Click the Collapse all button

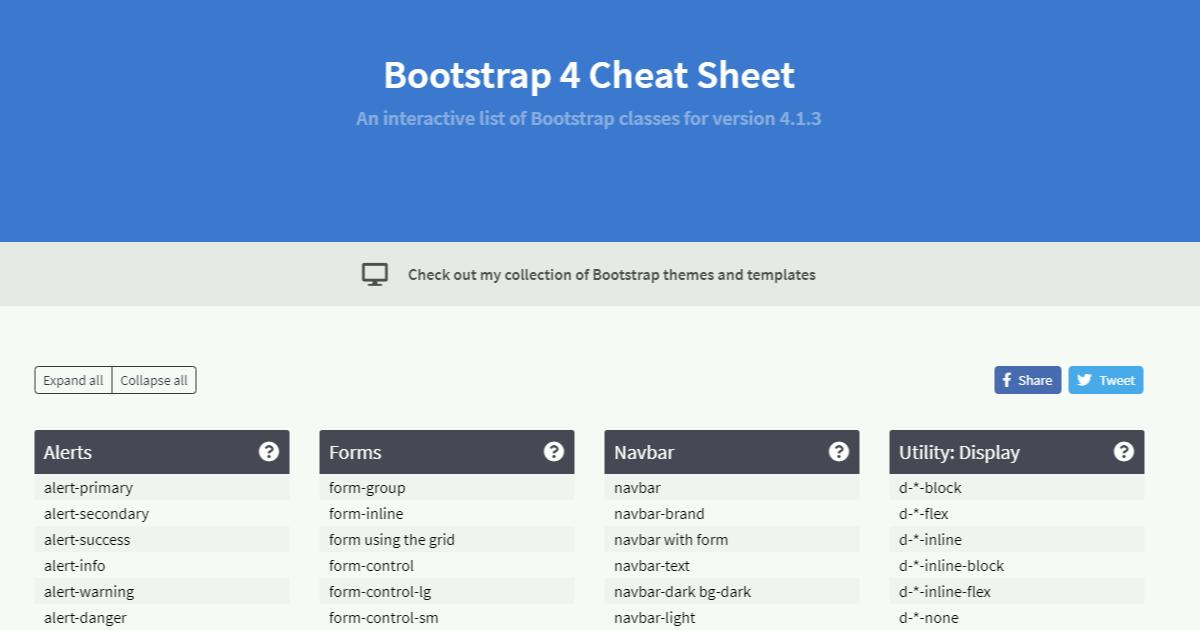pyautogui.click(x=153, y=380)
